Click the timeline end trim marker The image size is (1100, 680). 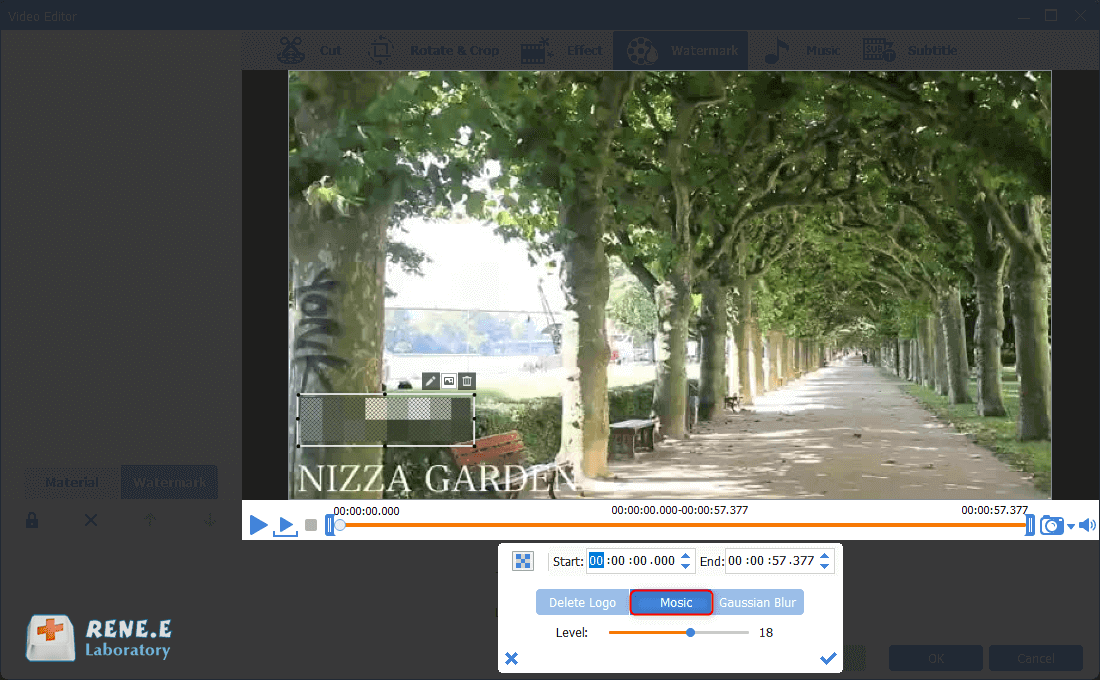[1030, 525]
